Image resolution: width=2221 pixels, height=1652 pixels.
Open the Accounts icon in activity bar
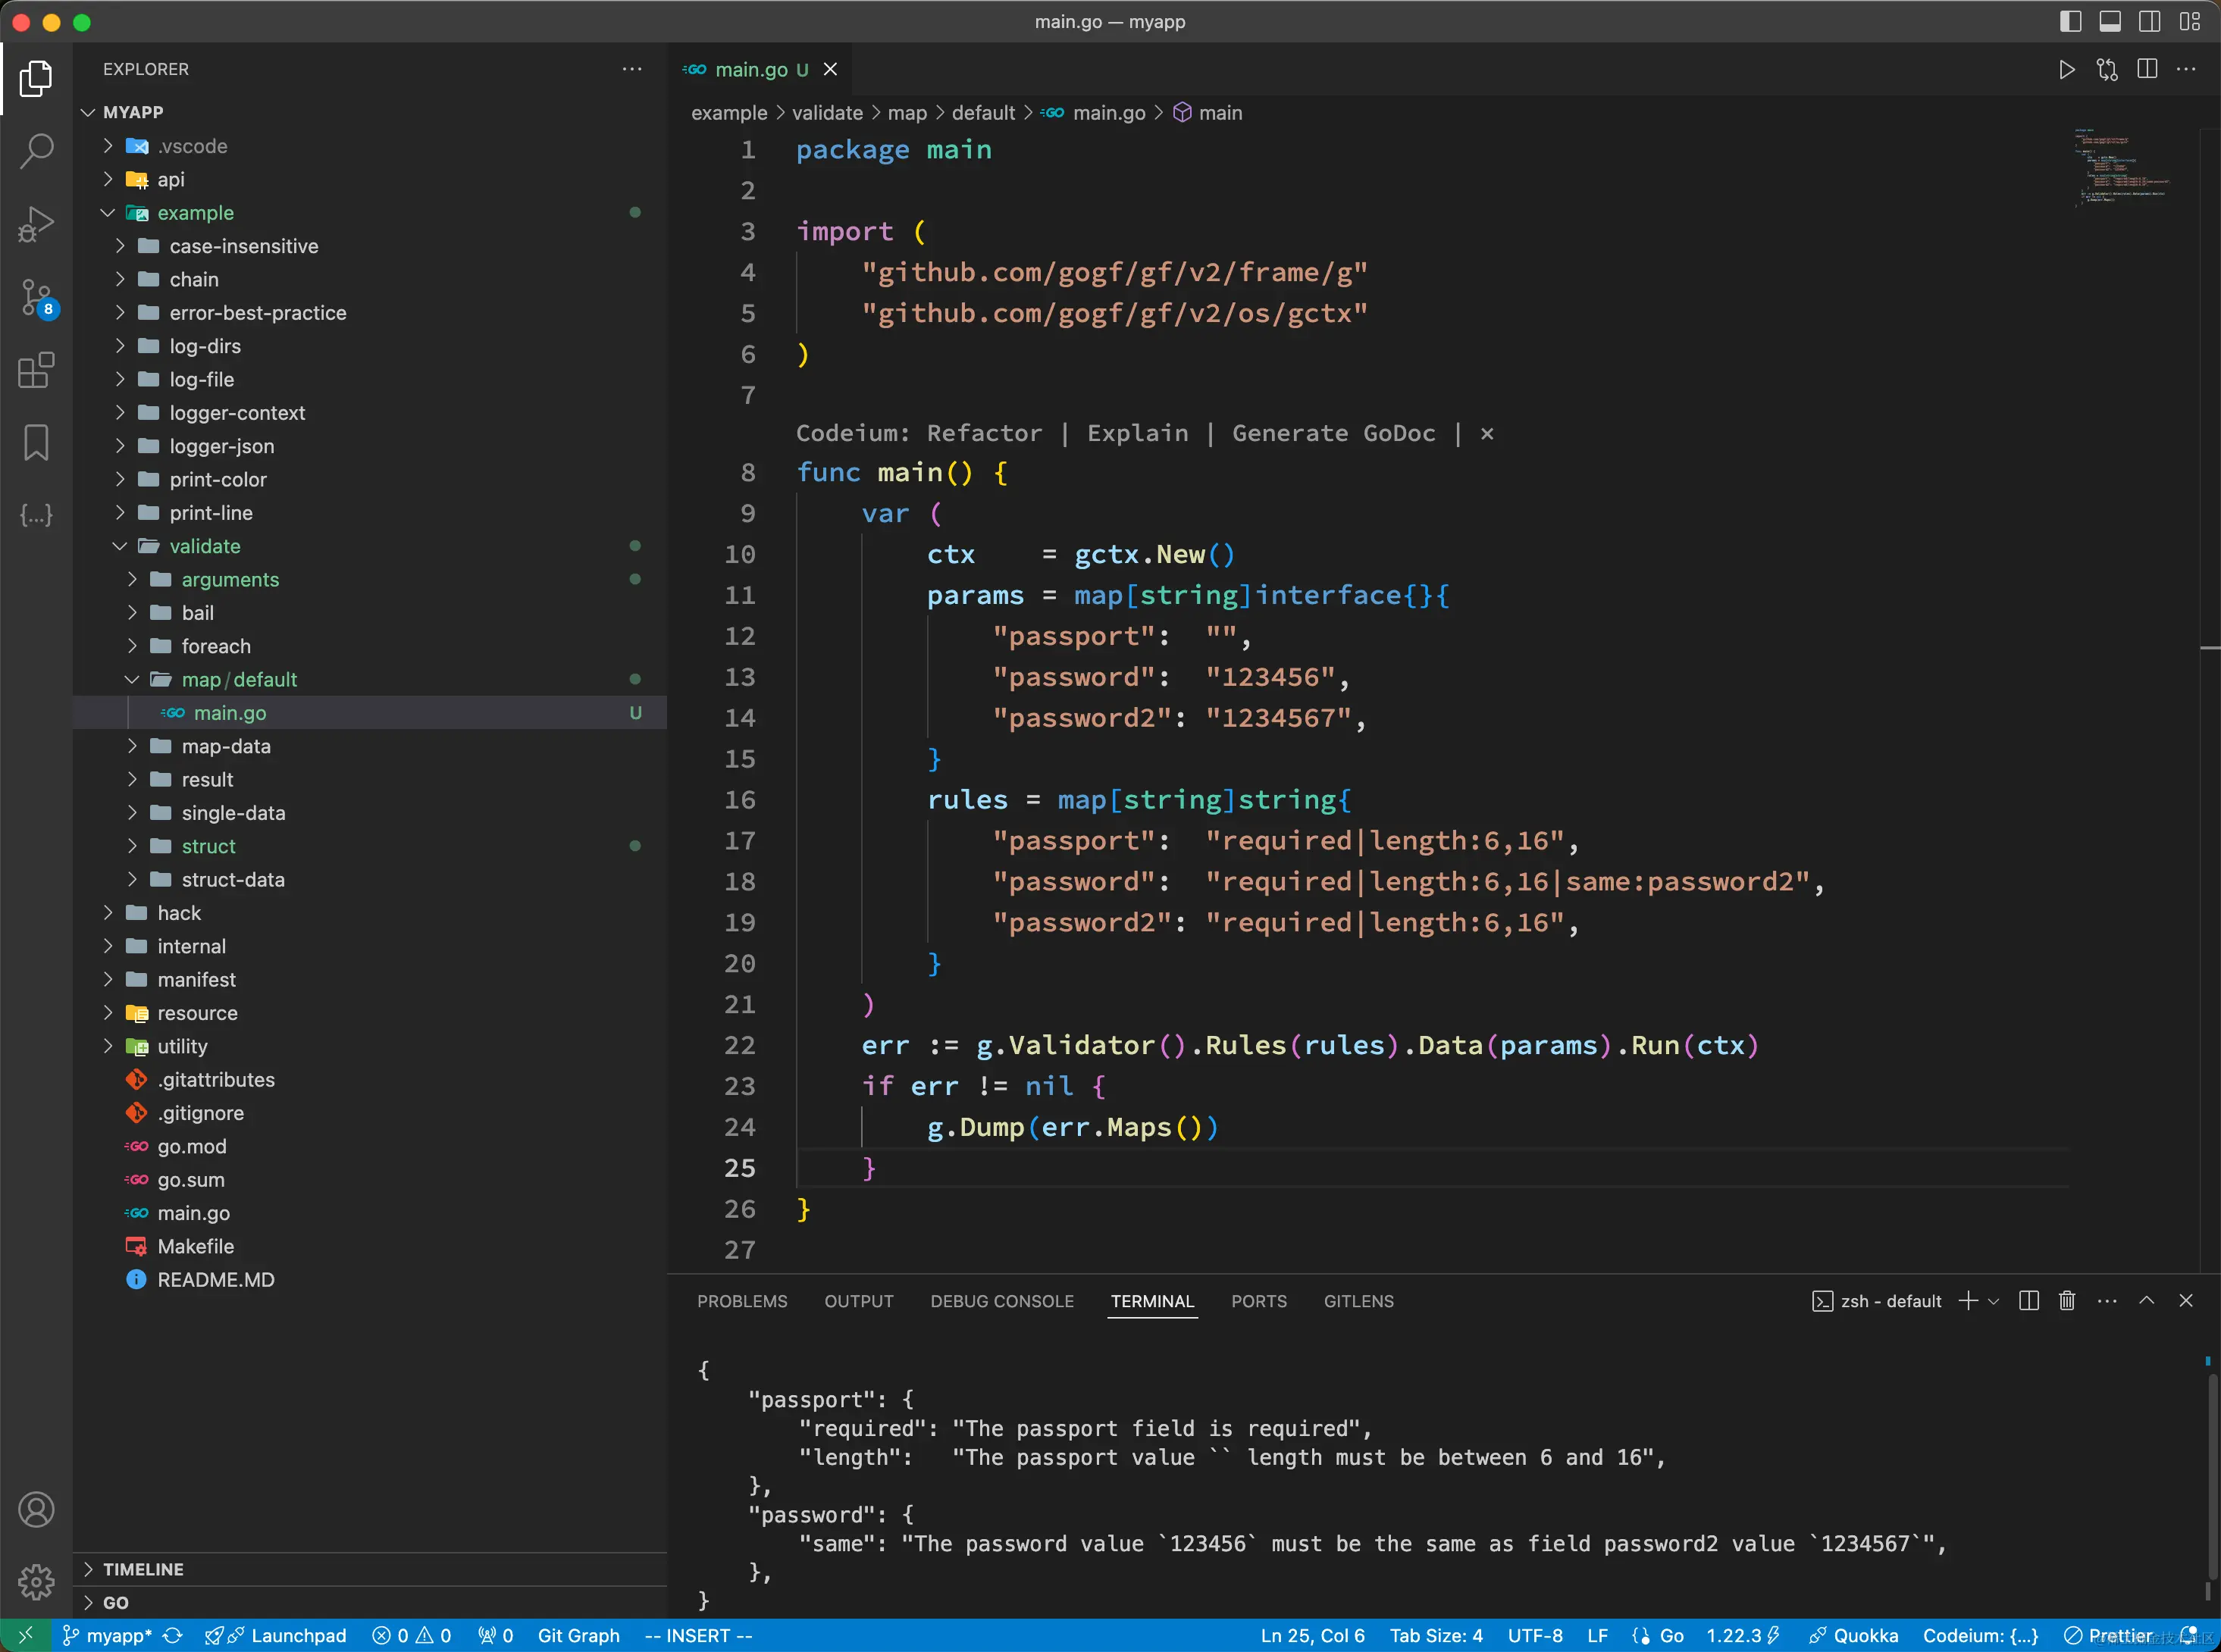(x=36, y=1509)
